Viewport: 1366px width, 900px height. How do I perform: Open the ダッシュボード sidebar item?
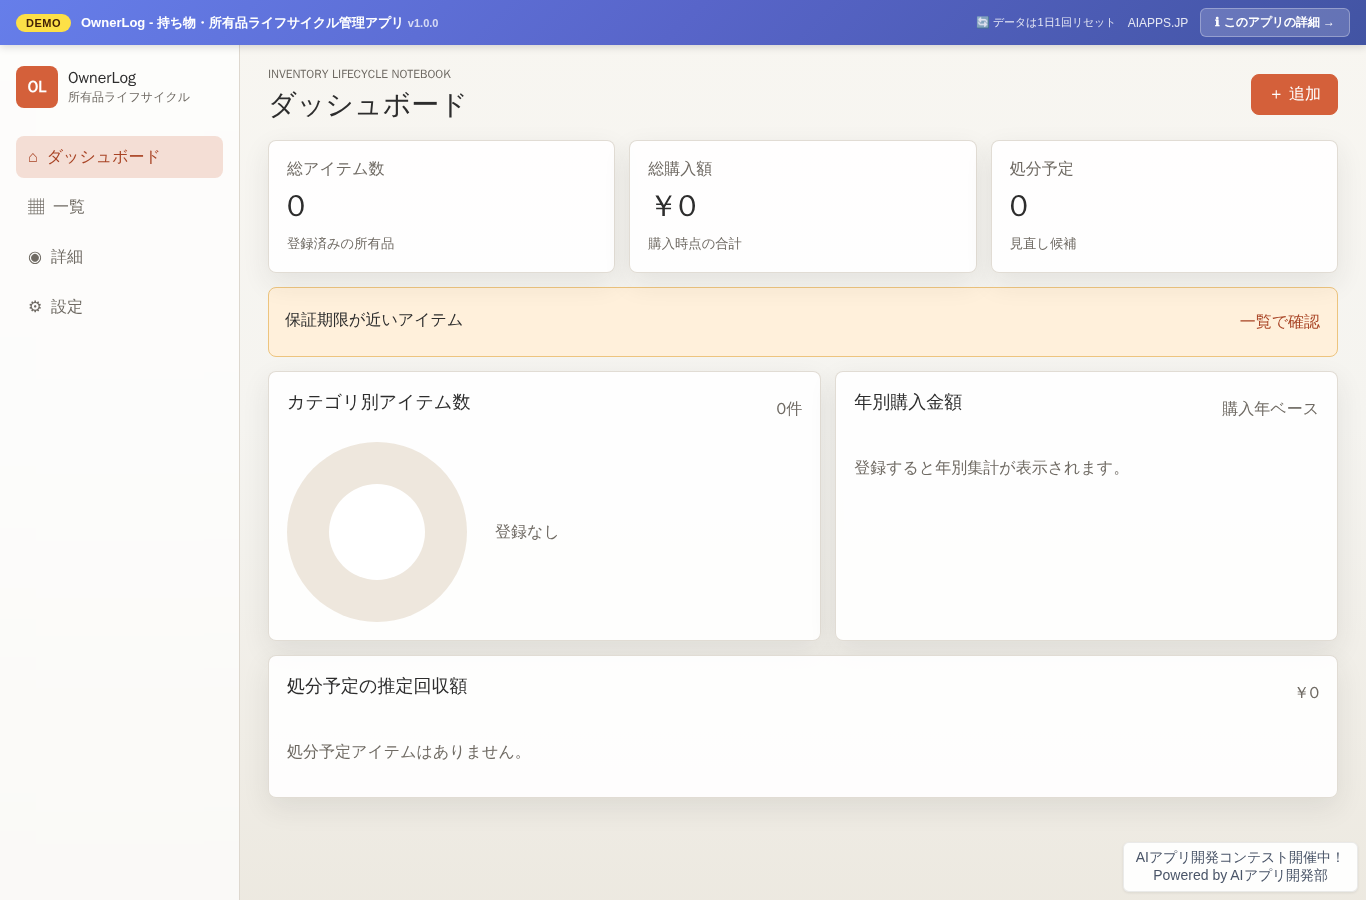click(119, 157)
